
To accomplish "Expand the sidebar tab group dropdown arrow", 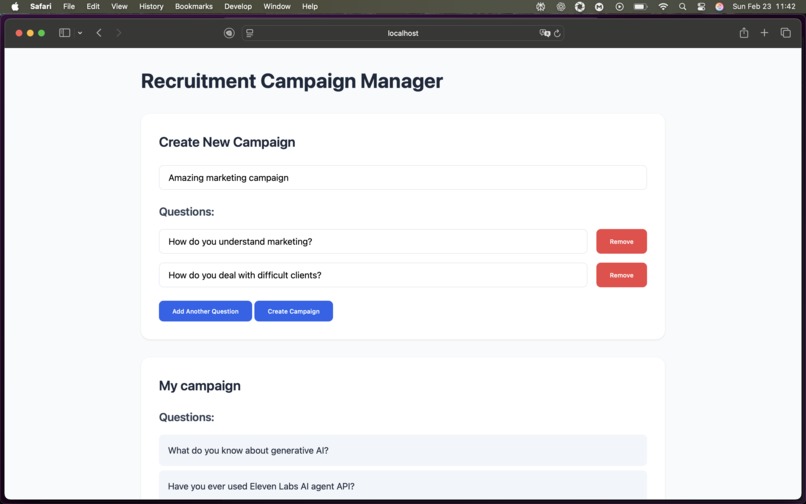I will [80, 33].
